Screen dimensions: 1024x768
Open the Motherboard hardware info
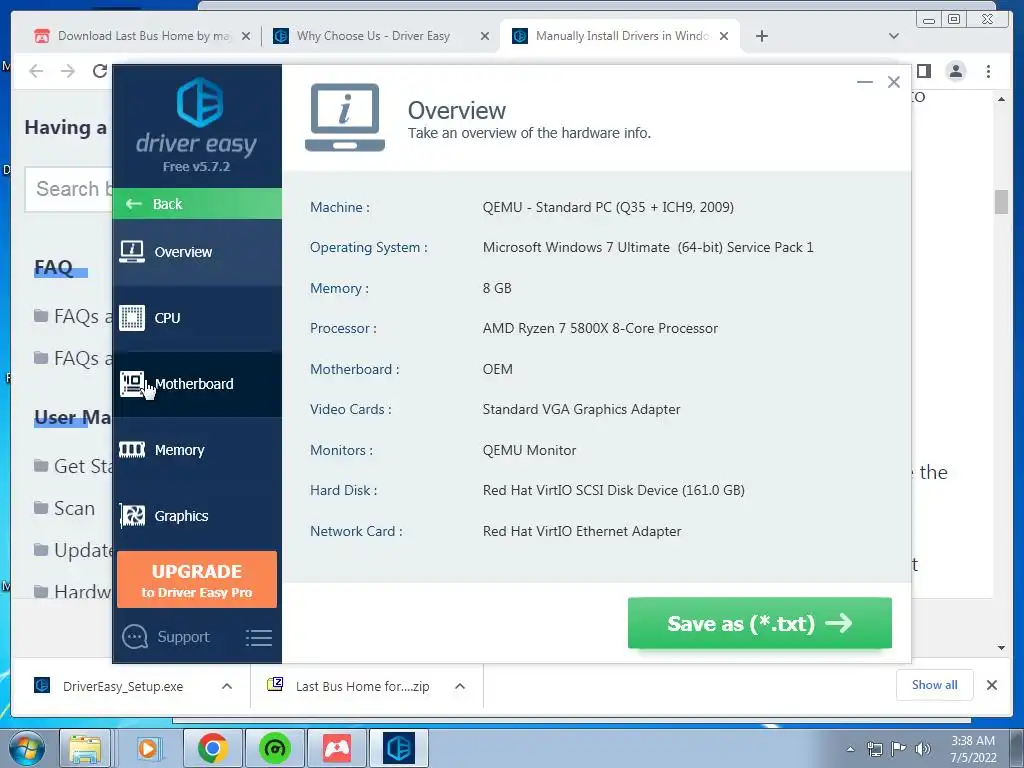[197, 384]
